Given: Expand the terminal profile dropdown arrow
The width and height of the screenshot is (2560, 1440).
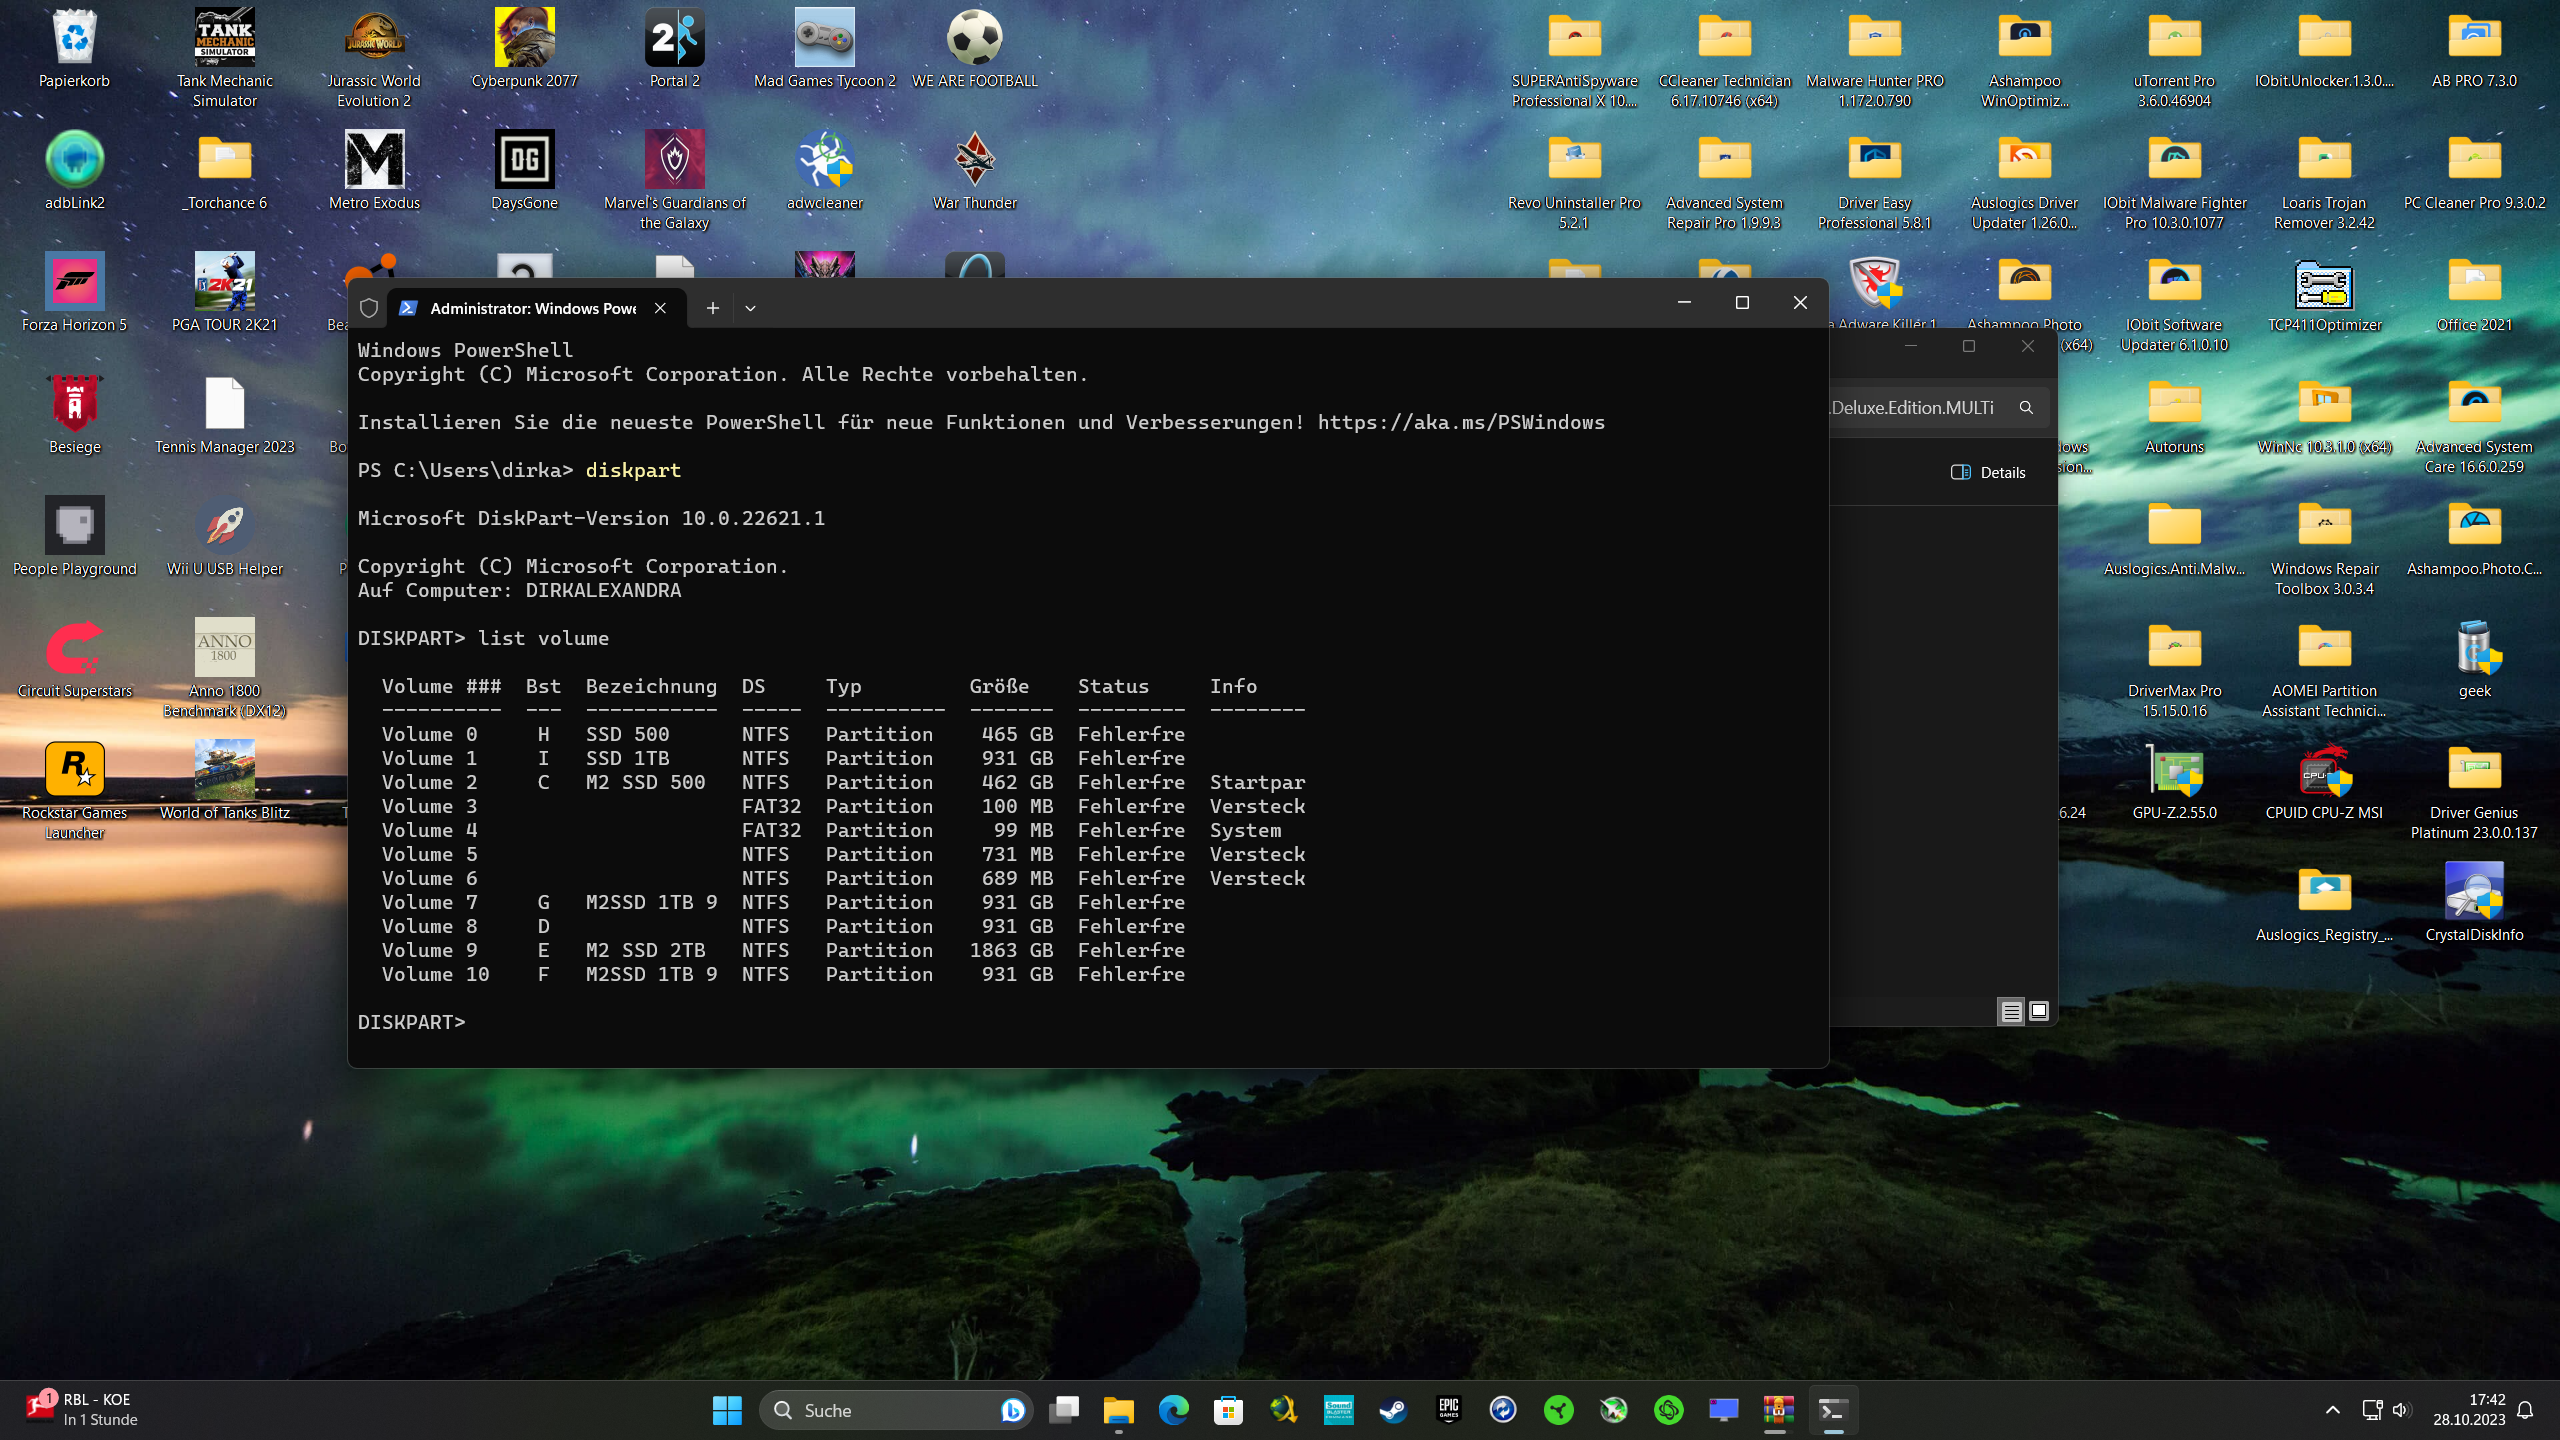Looking at the screenshot, I should click(x=750, y=308).
